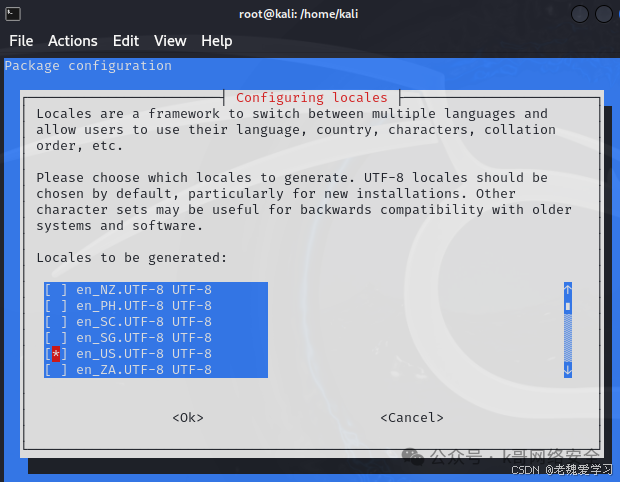Click the 'Configuring locales' dialog title

tap(312, 98)
